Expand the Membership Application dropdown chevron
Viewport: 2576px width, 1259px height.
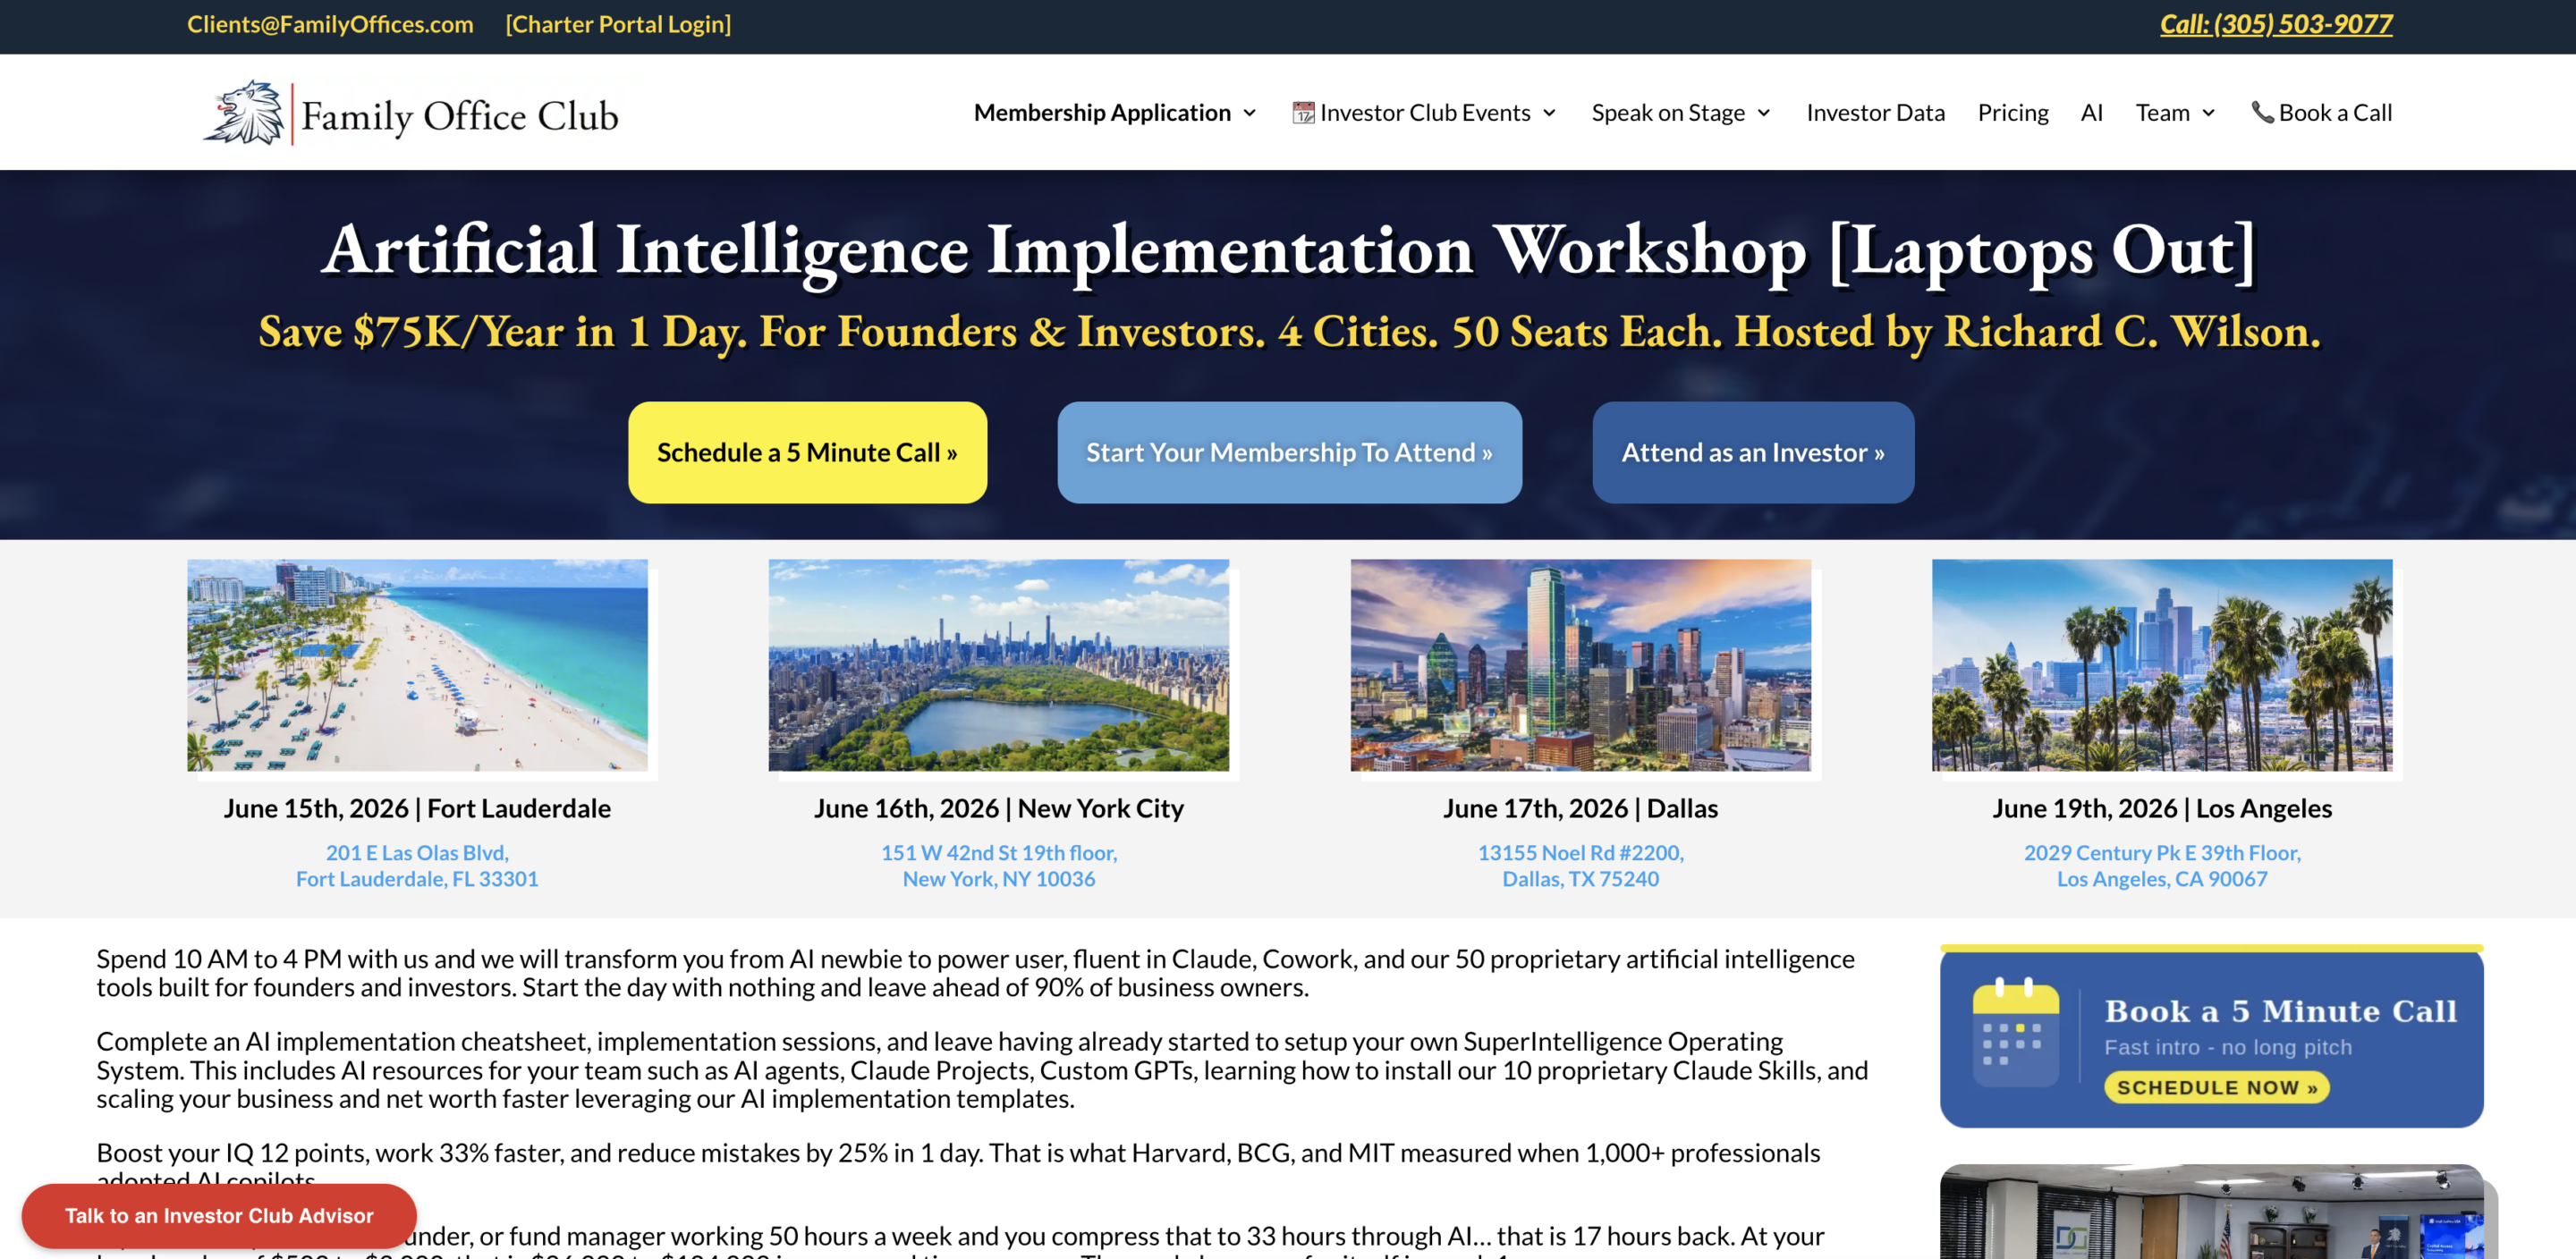(x=1250, y=113)
